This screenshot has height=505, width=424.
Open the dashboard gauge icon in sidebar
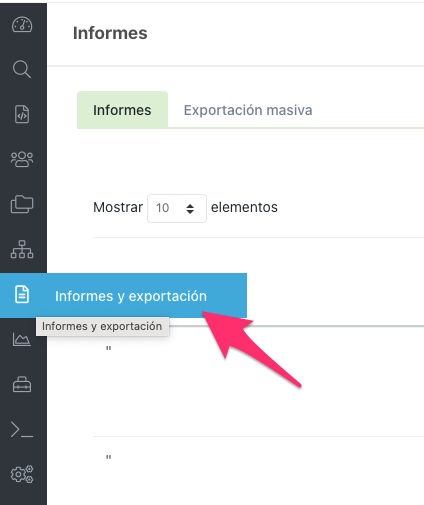[x=22, y=25]
